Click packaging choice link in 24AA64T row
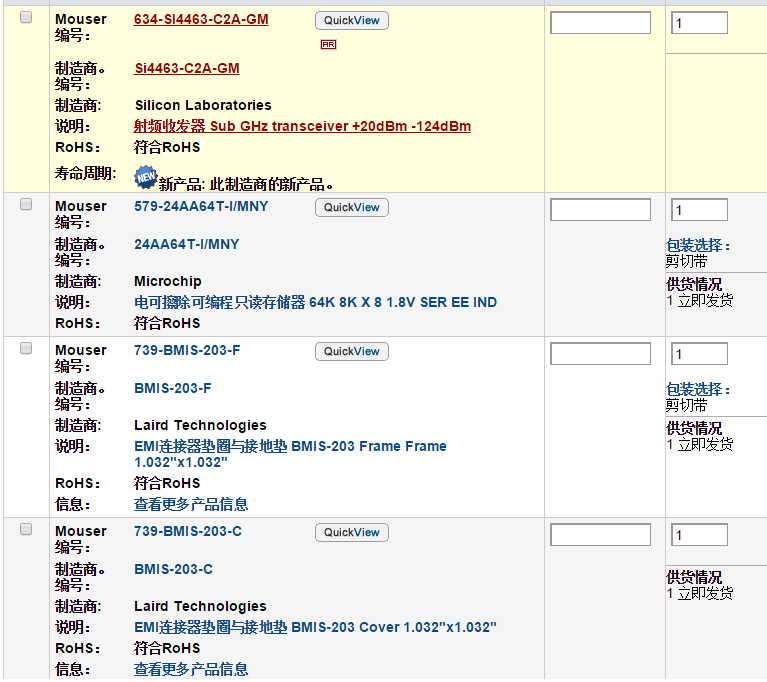This screenshot has width=767, height=682. pos(698,245)
